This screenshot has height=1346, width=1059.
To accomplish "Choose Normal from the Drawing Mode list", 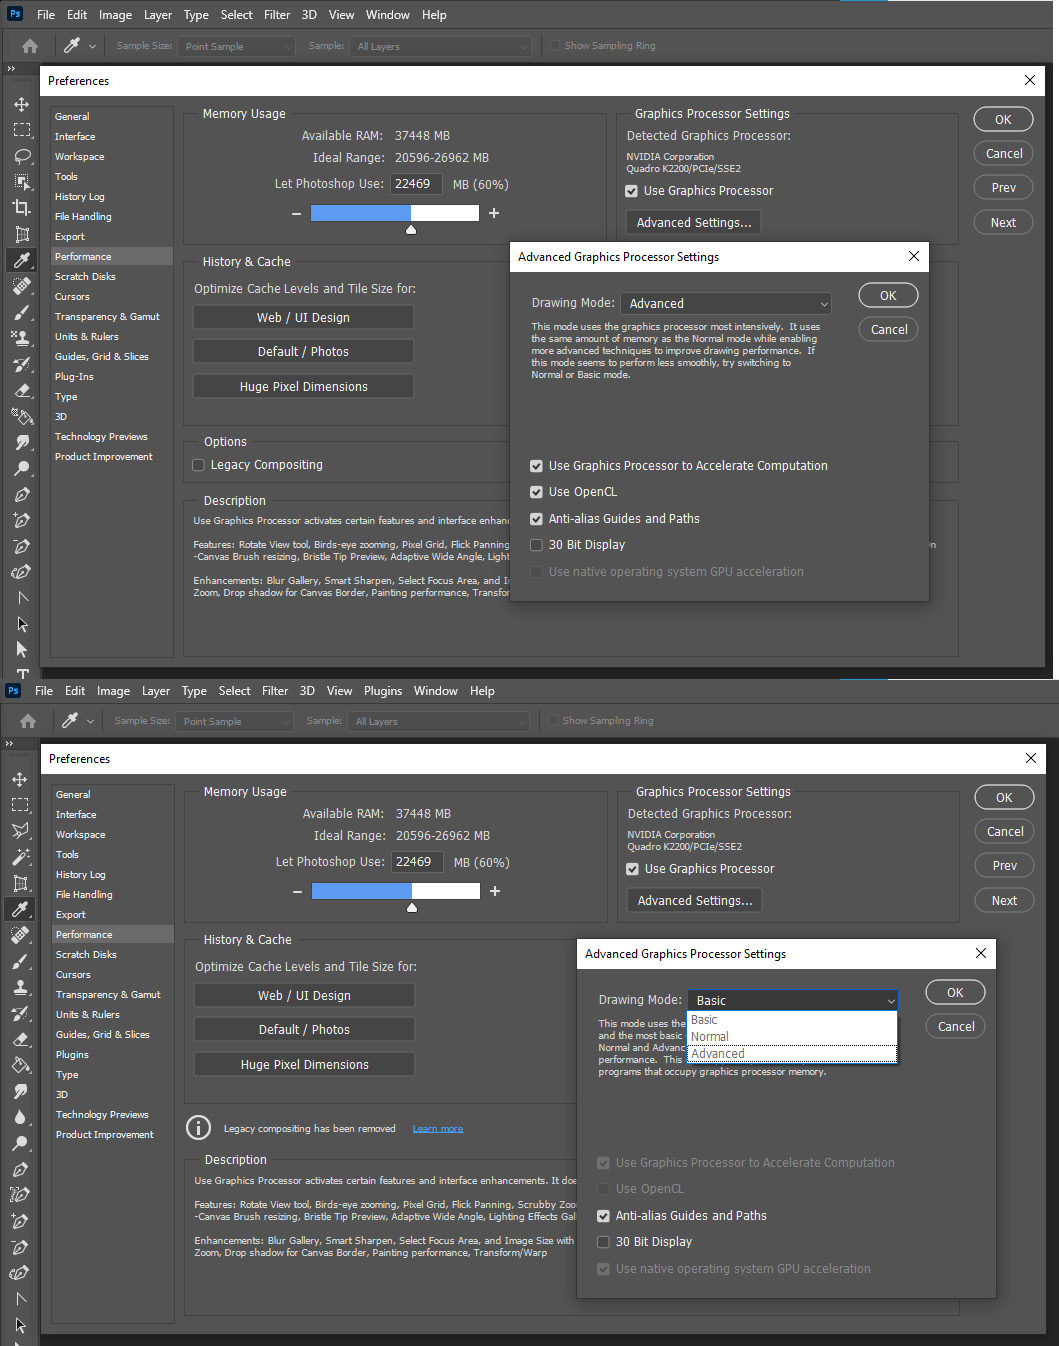I will pos(709,1036).
